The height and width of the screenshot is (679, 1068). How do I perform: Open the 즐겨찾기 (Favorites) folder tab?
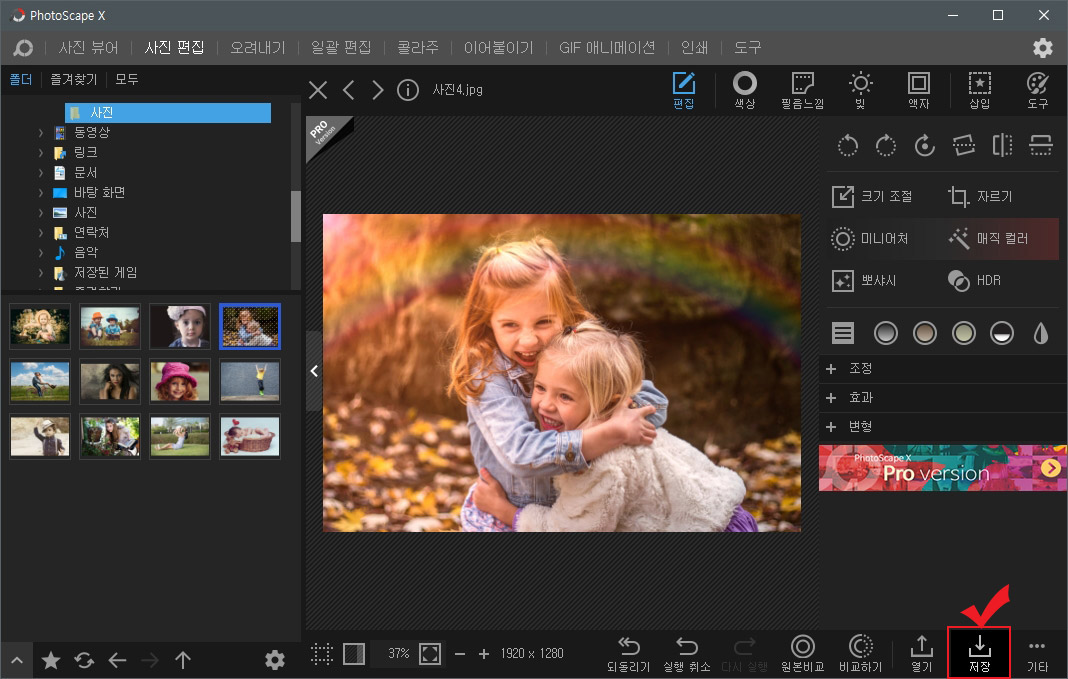74,80
